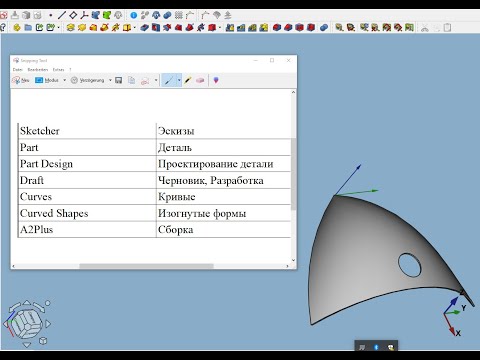Click the Bluetooth tray icon
Viewport: 480px width, 360px height.
pyautogui.click(x=376, y=347)
